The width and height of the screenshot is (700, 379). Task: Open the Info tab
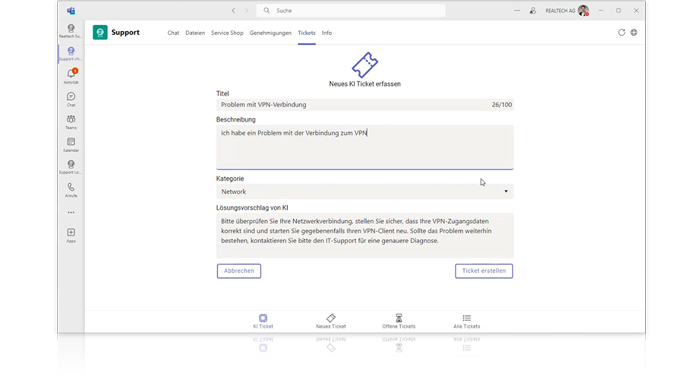[327, 33]
